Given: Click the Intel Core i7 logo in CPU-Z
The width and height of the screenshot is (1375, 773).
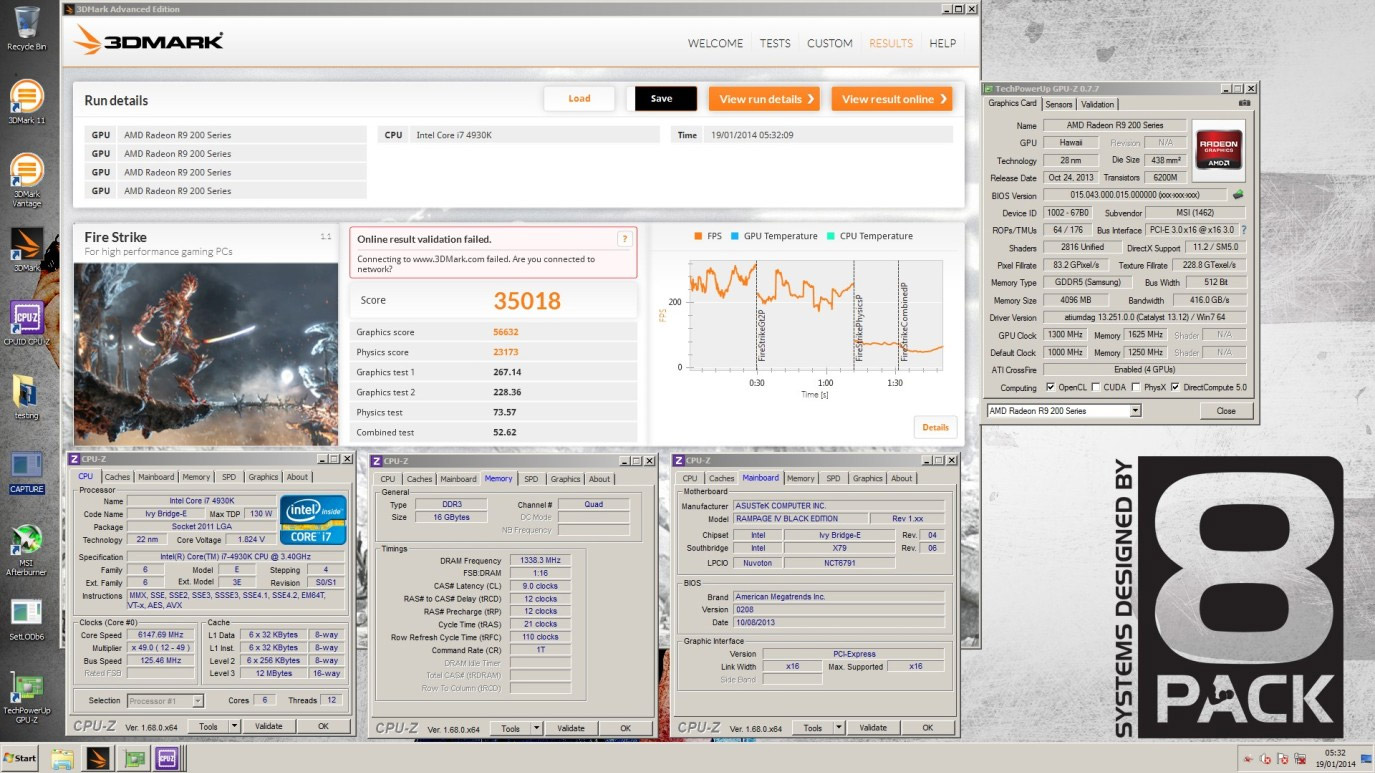Looking at the screenshot, I should [x=313, y=519].
